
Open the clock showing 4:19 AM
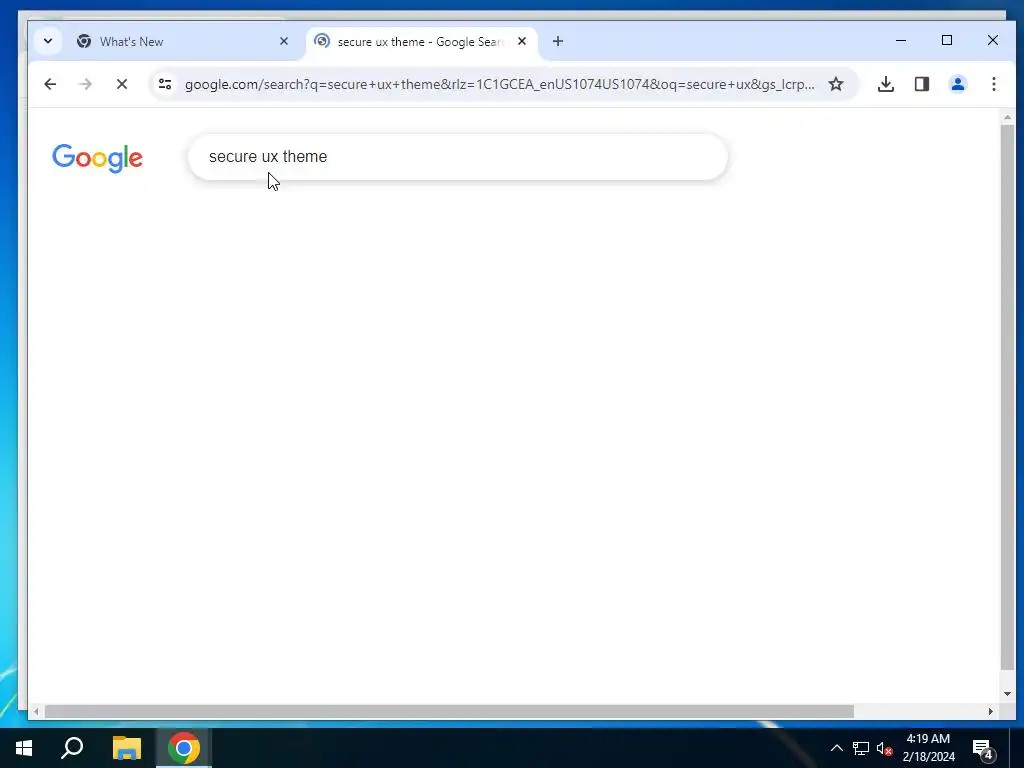(928, 748)
